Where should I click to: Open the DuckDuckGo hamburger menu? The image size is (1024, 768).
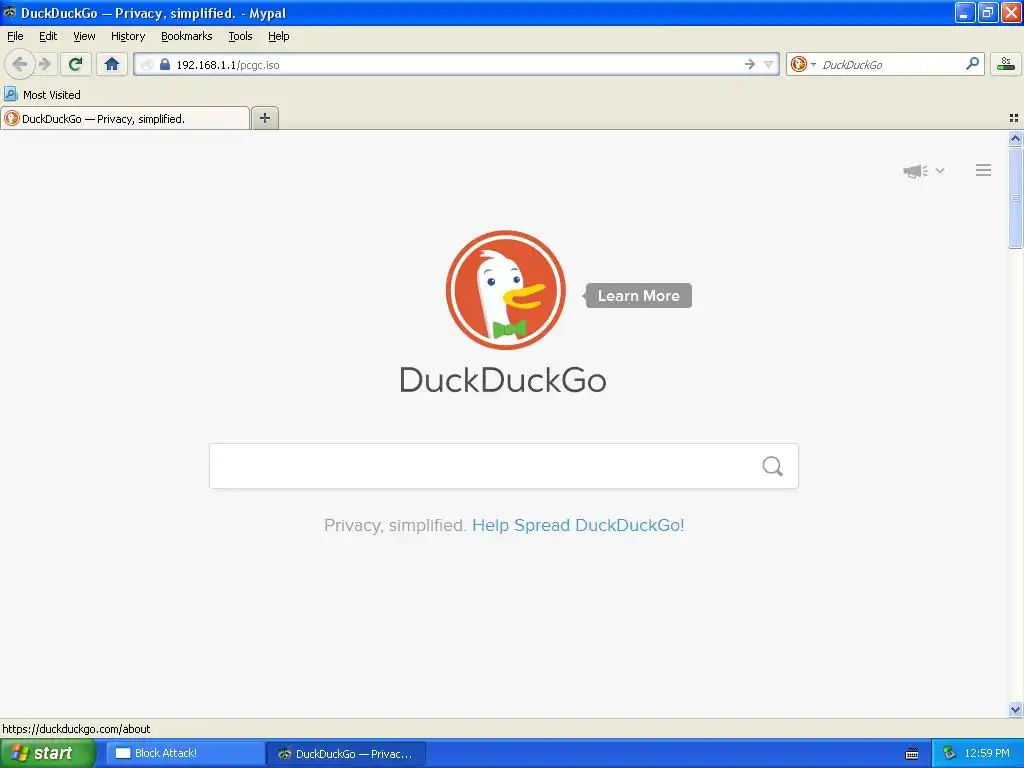[984, 170]
